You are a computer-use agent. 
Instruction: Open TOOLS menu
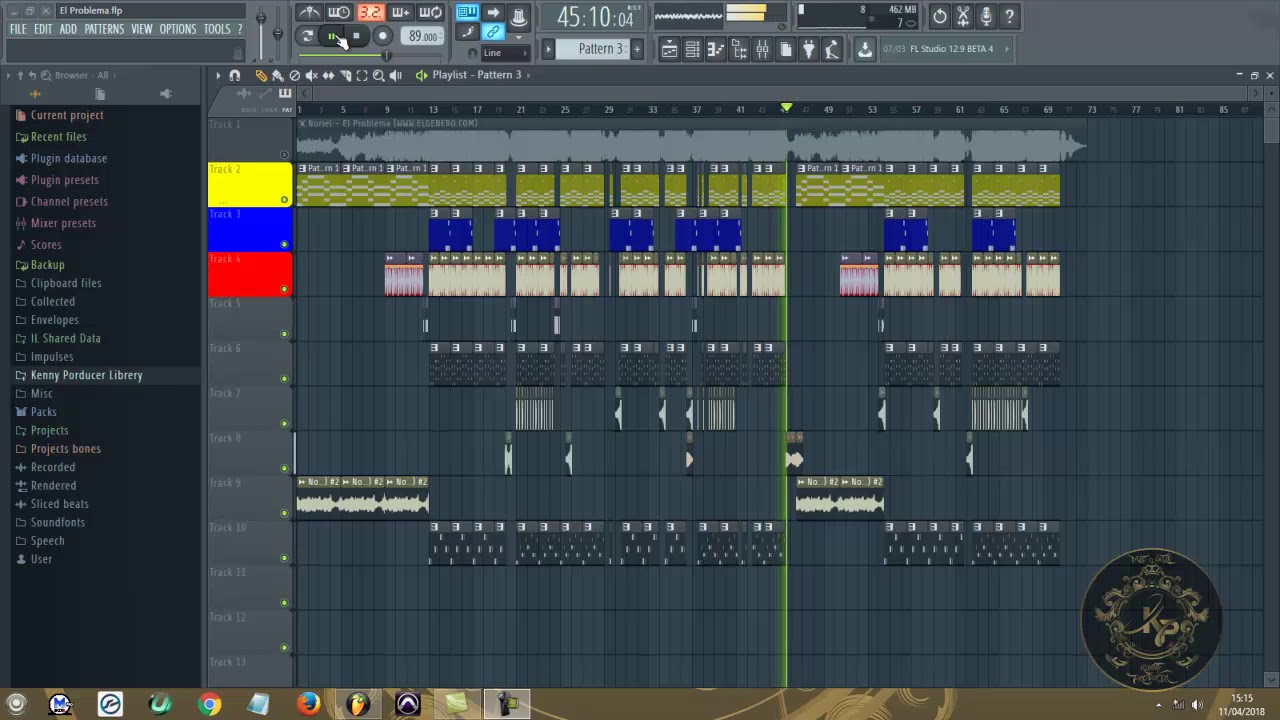pyautogui.click(x=217, y=29)
